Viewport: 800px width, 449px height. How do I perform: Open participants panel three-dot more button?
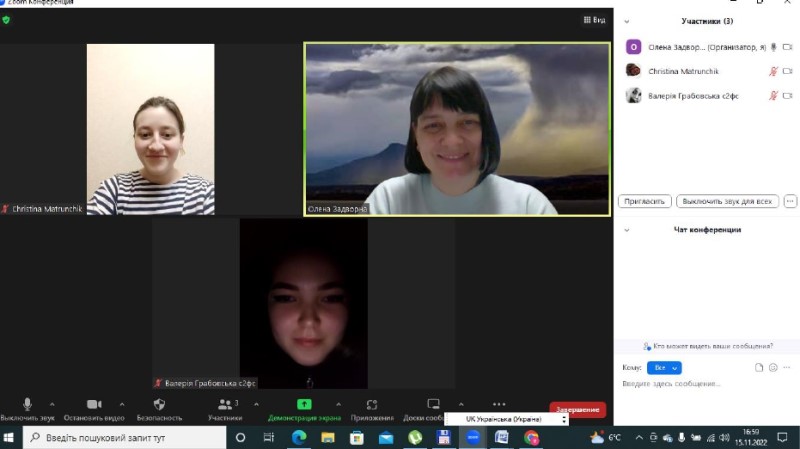point(790,201)
